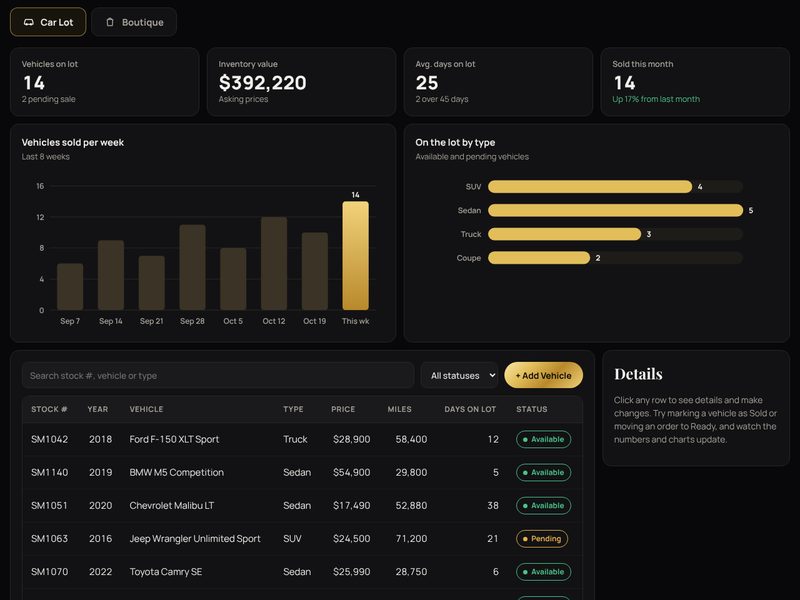Click the SUV bar in type chart
This screenshot has height=600, width=800.
(590, 187)
